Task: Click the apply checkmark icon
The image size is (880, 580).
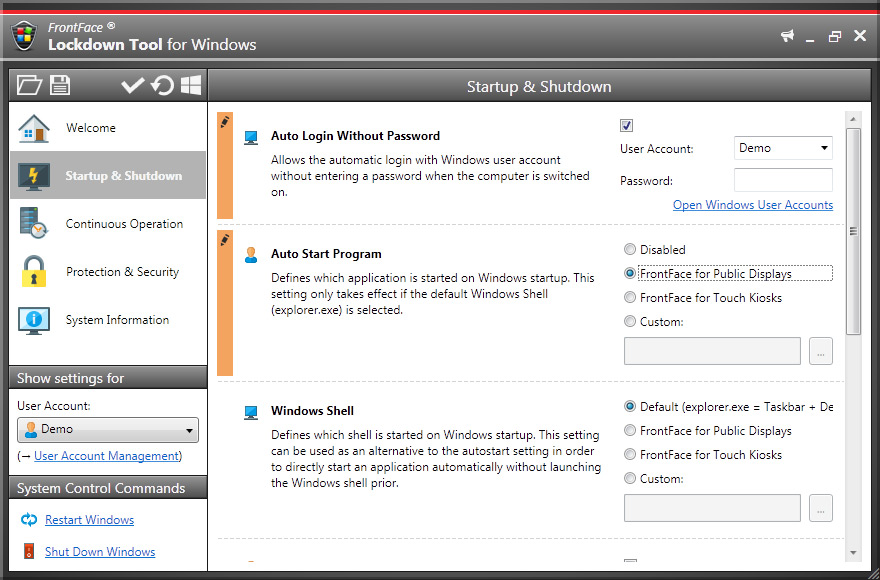Action: pos(132,85)
